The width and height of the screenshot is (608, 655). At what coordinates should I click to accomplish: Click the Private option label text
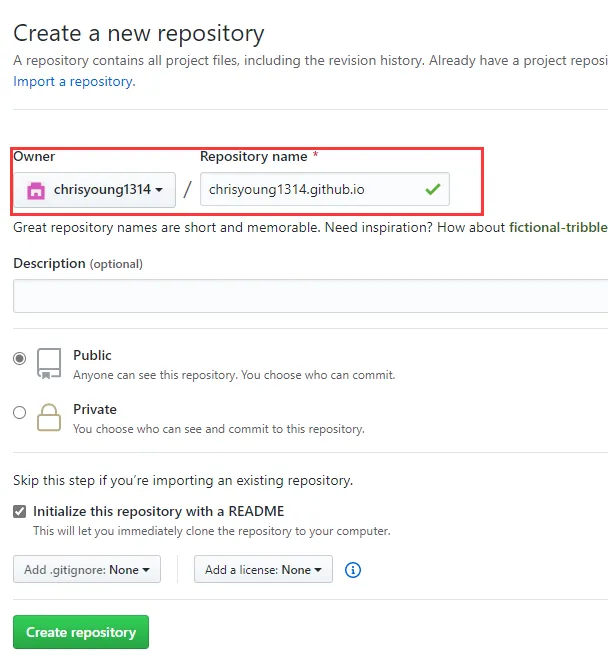point(95,409)
